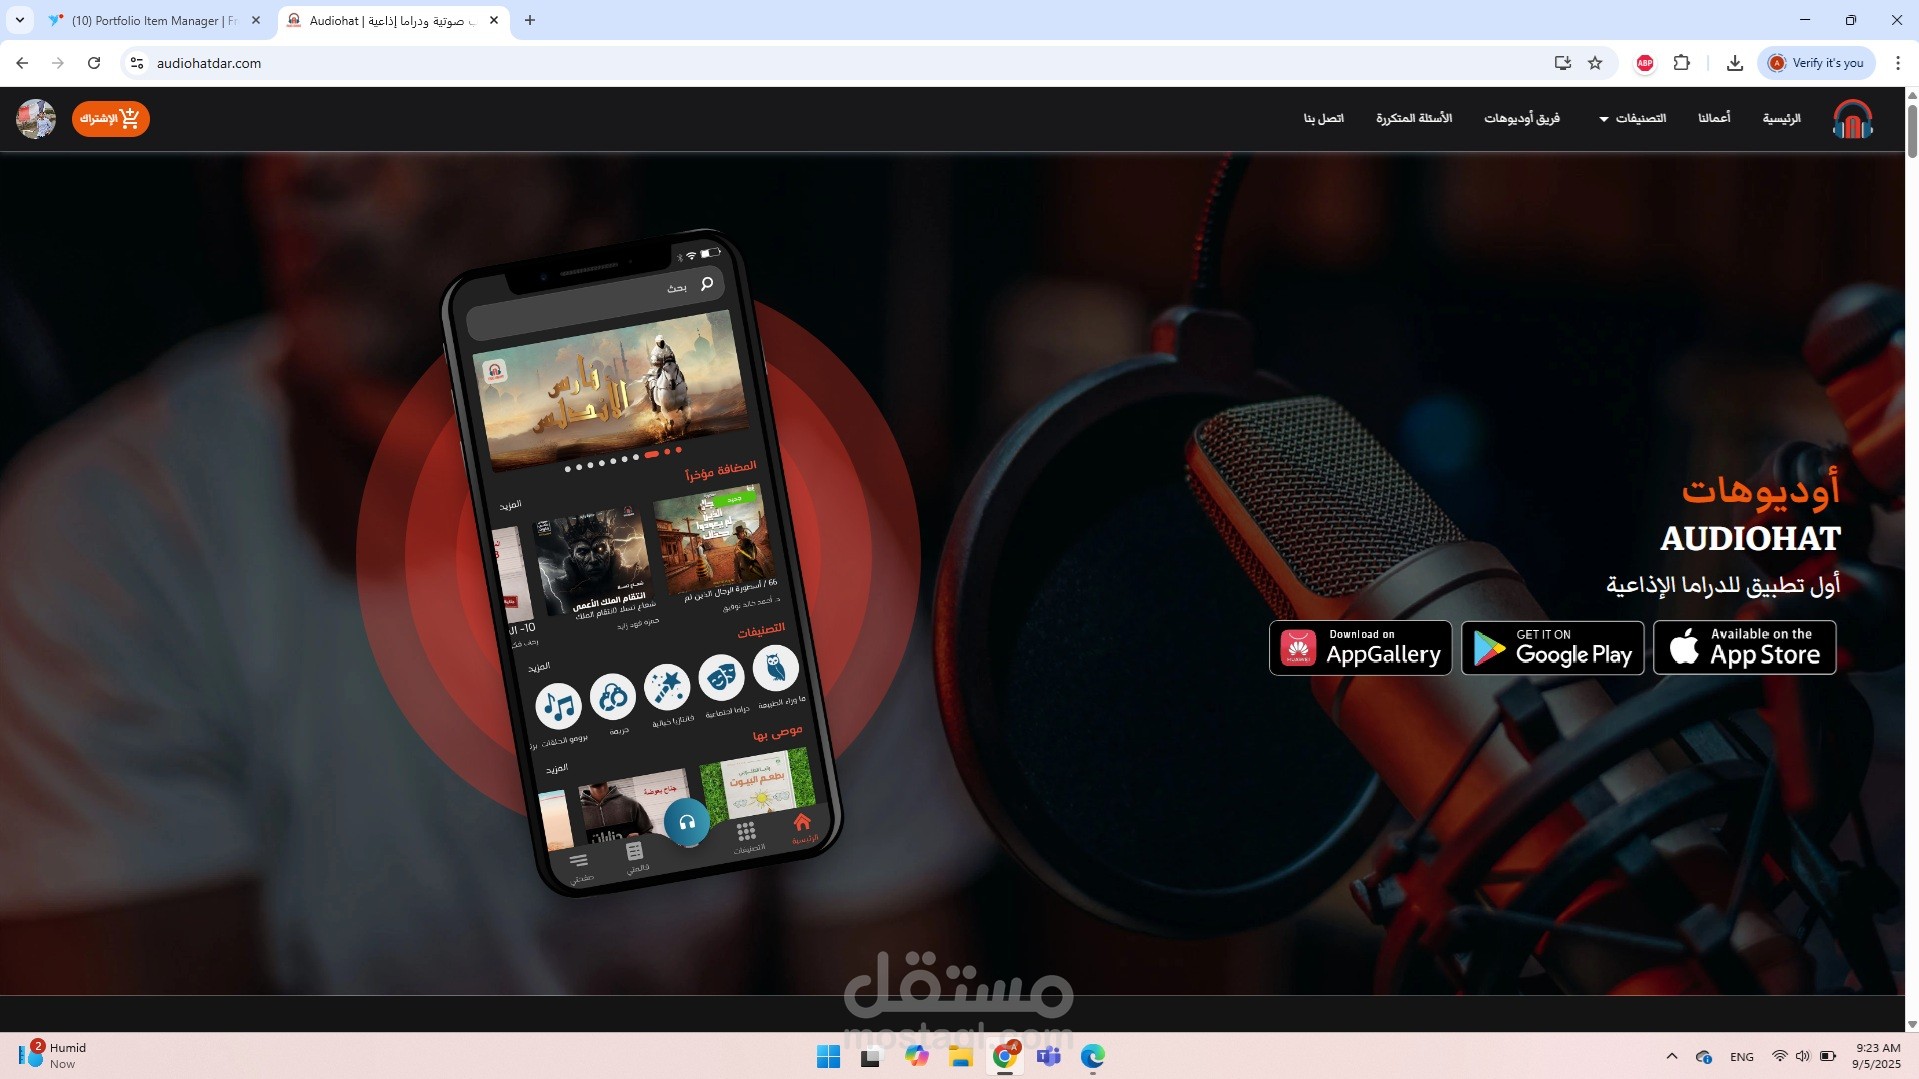
Task: Click the orange الإشتراك subscribe button
Action: coord(111,119)
